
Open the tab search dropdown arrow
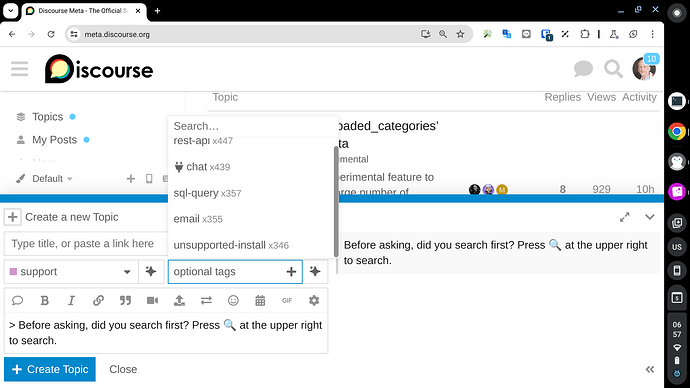[11, 11]
